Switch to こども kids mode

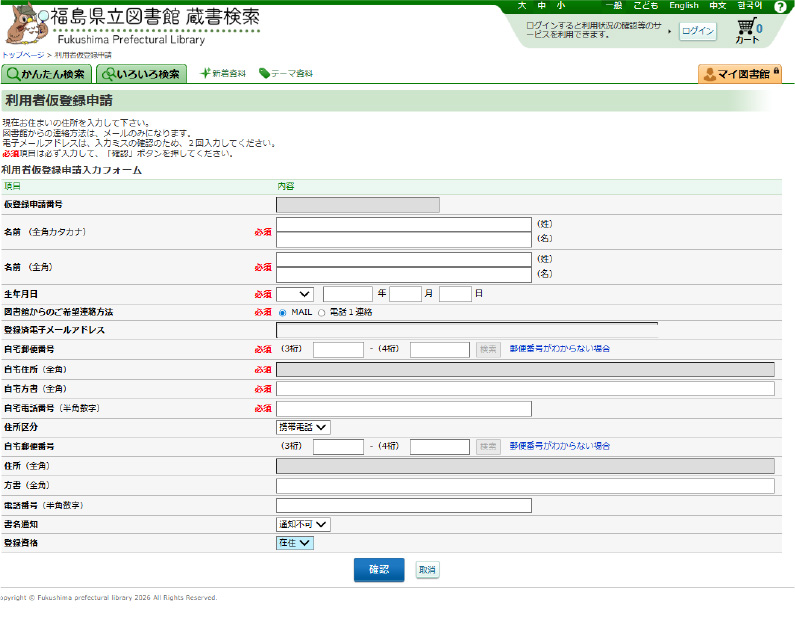(x=646, y=6)
